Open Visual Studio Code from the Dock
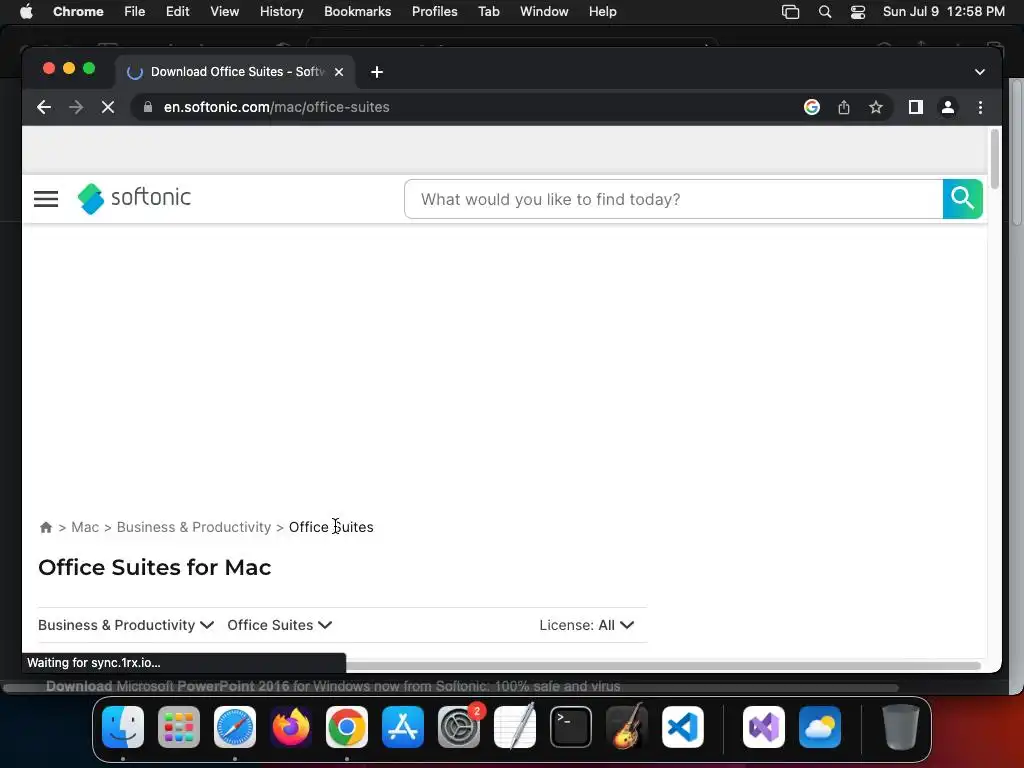Image resolution: width=1024 pixels, height=768 pixels. pyautogui.click(x=682, y=727)
